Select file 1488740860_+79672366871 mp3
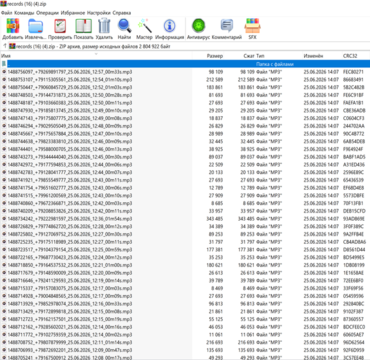This screenshot has width=370, height=360. [70, 203]
